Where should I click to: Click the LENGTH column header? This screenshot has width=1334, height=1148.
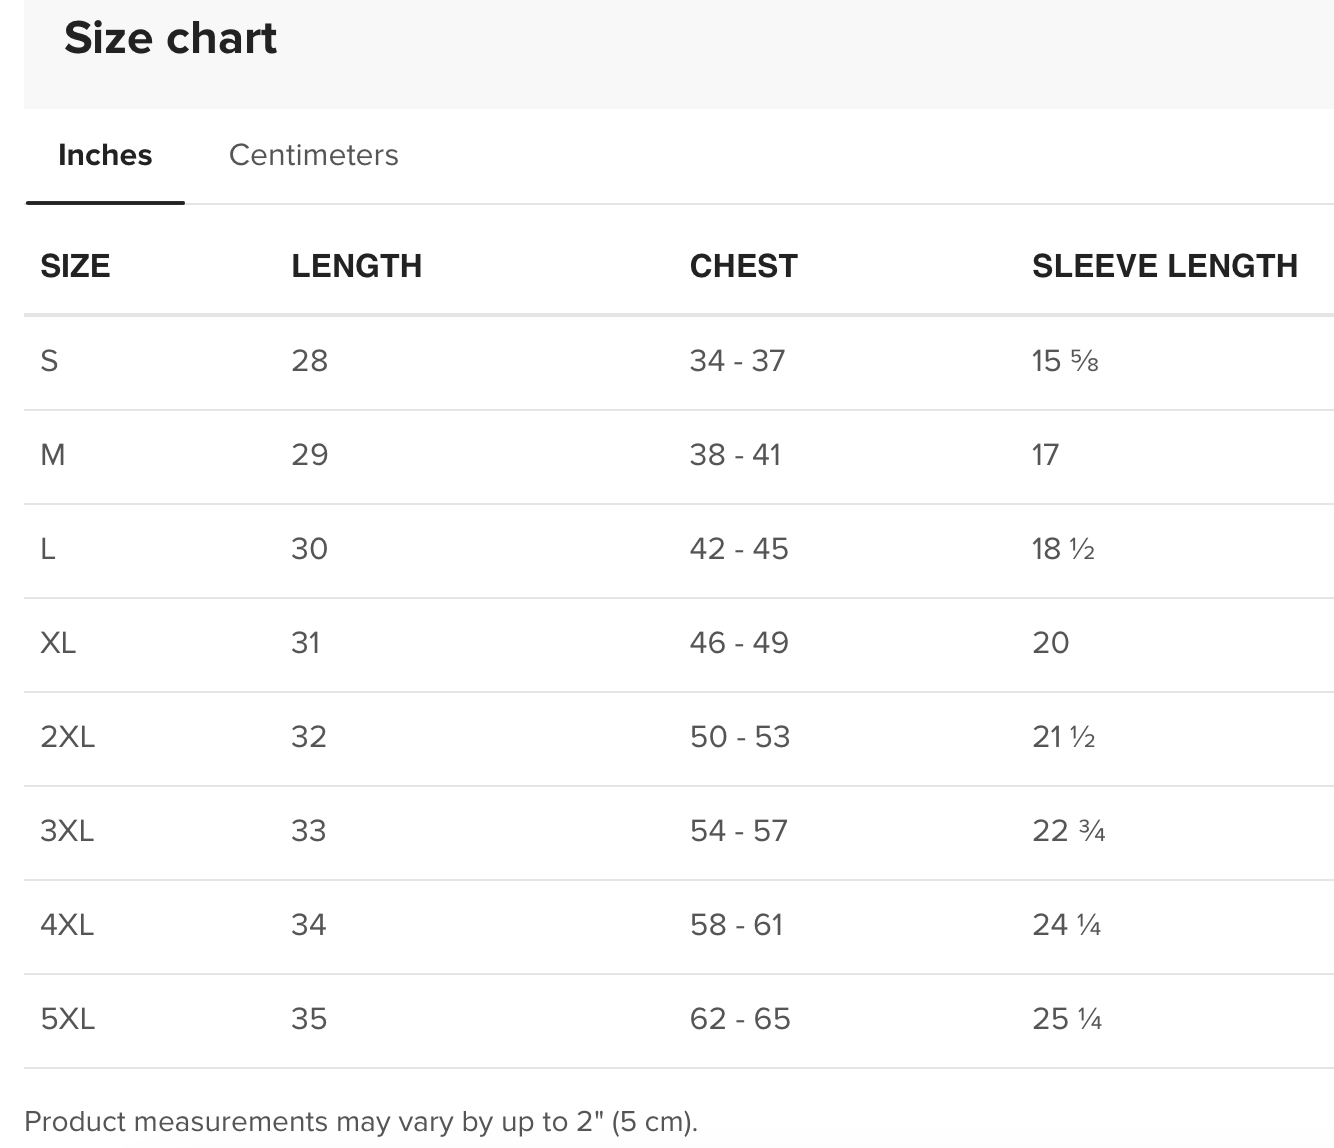pyautogui.click(x=357, y=266)
